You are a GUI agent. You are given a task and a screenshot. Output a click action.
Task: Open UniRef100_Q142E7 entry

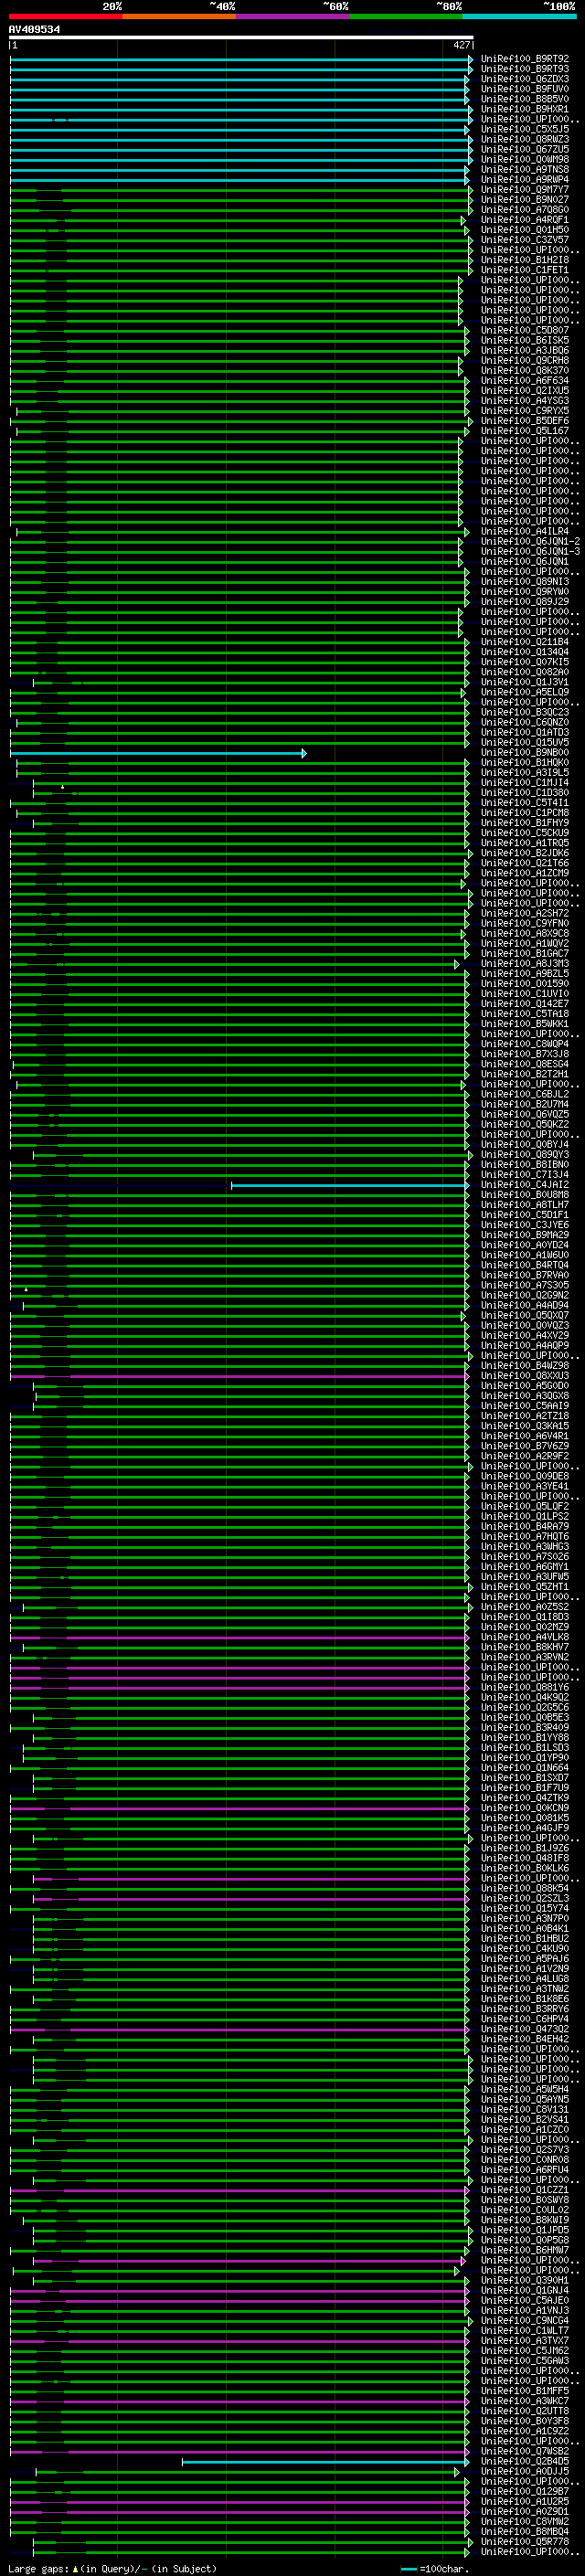click(x=524, y=1004)
